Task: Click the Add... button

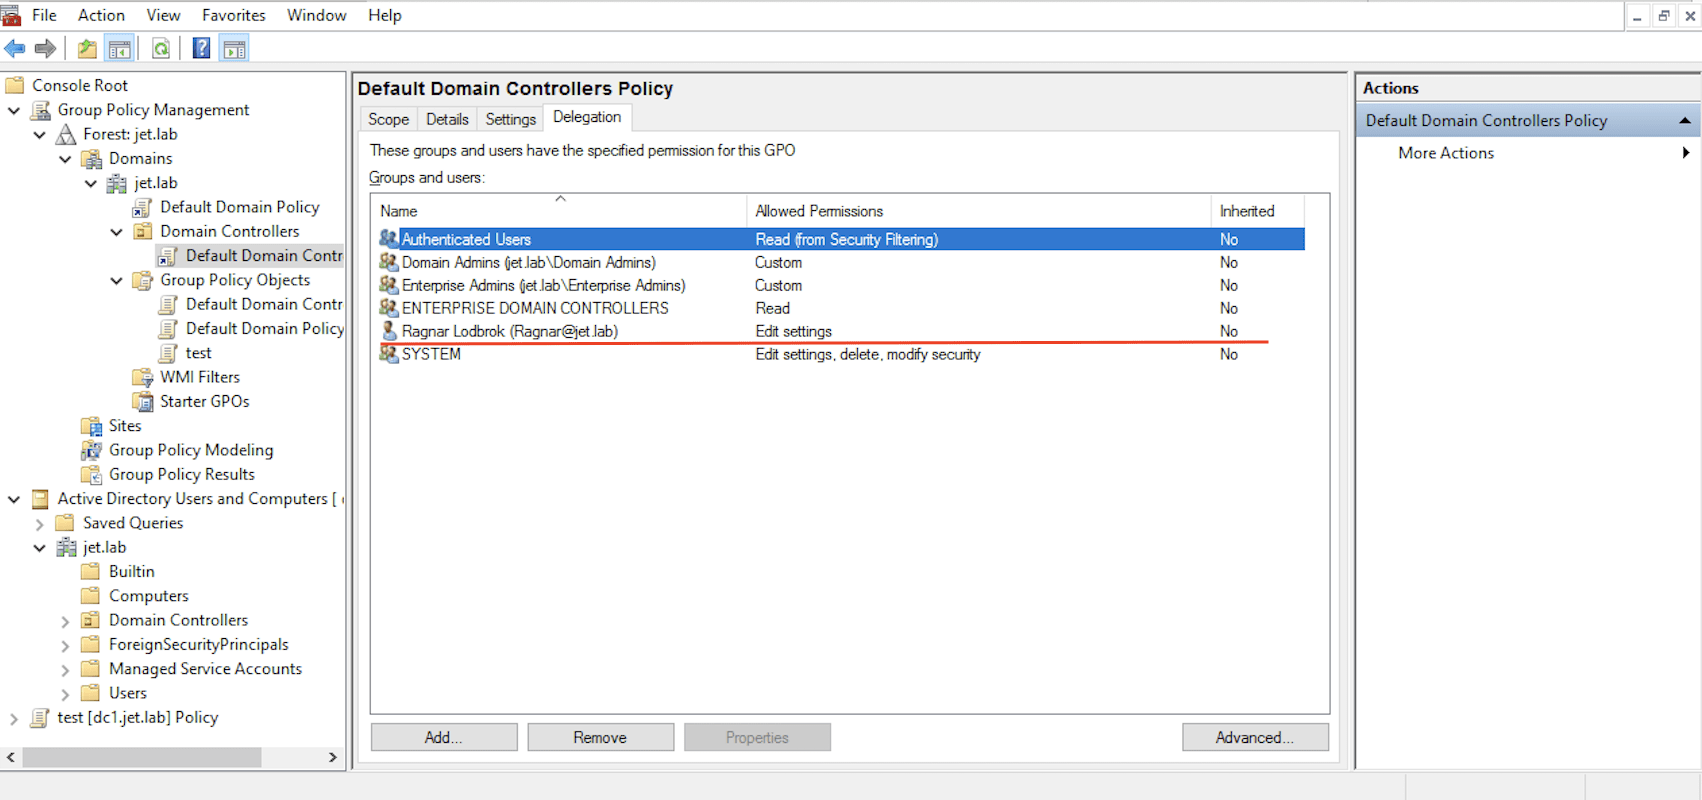Action: point(444,737)
